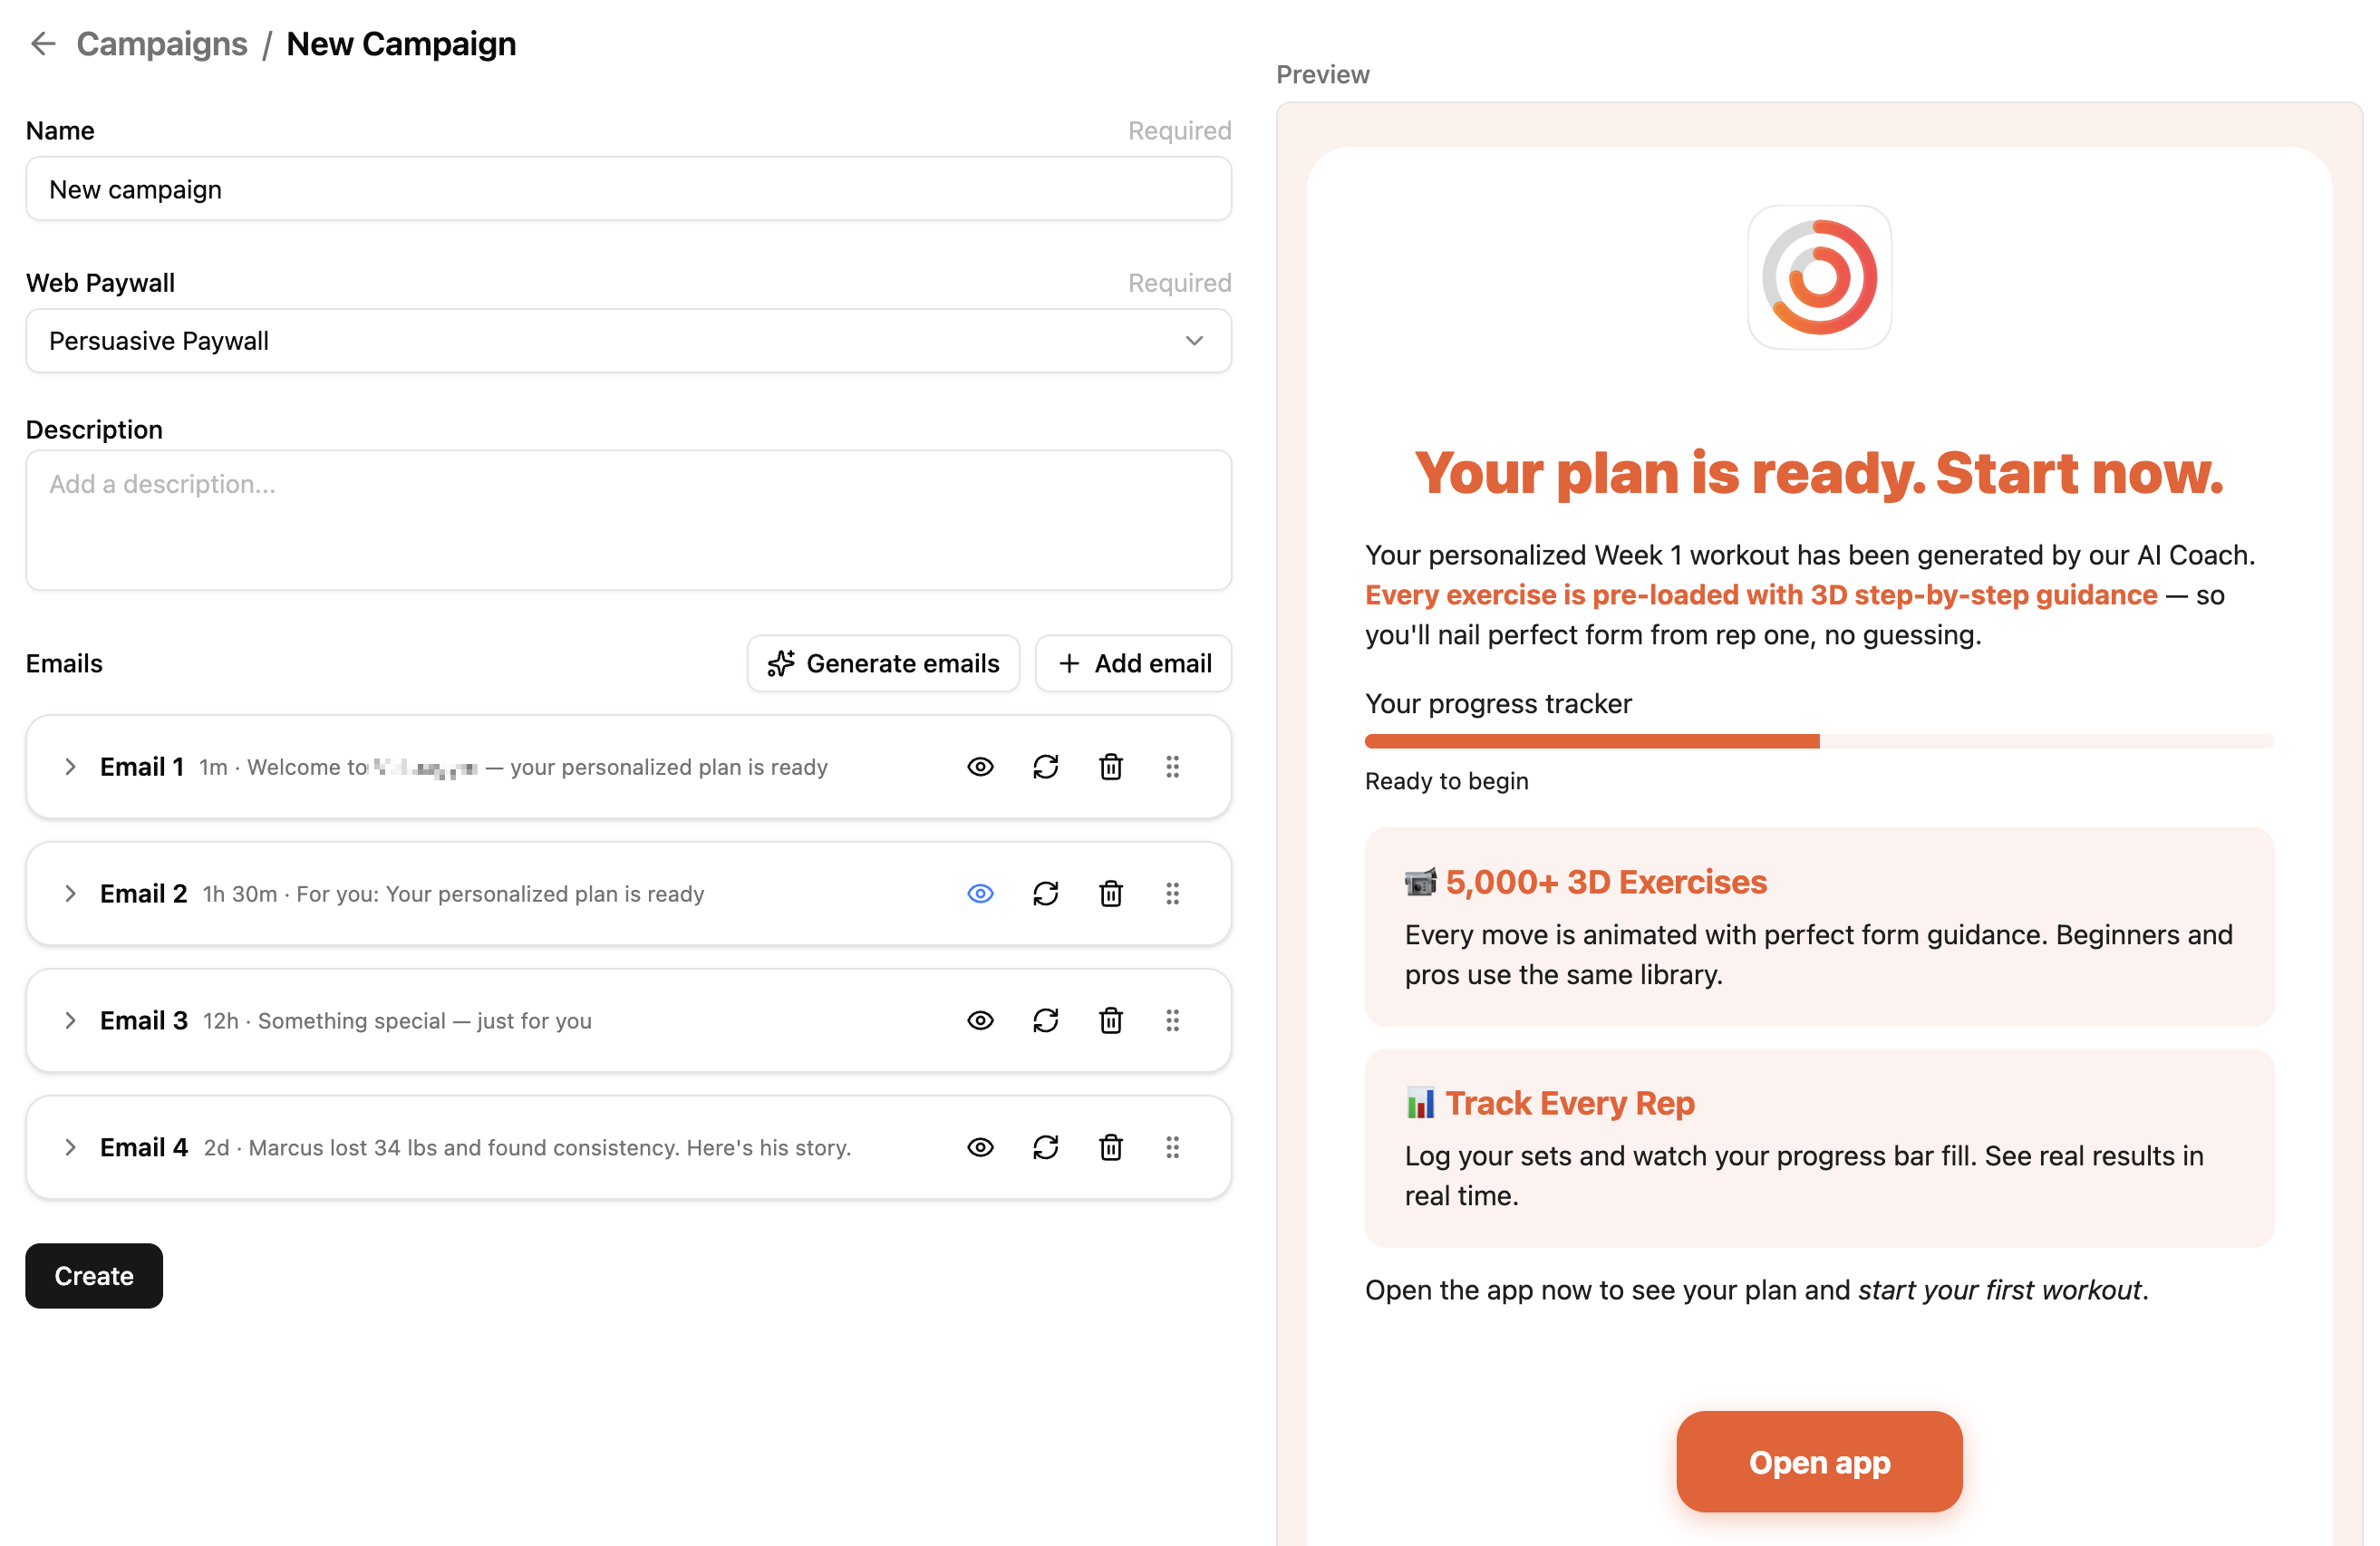2380x1546 pixels.
Task: Click the Generate emails button
Action: 883,663
